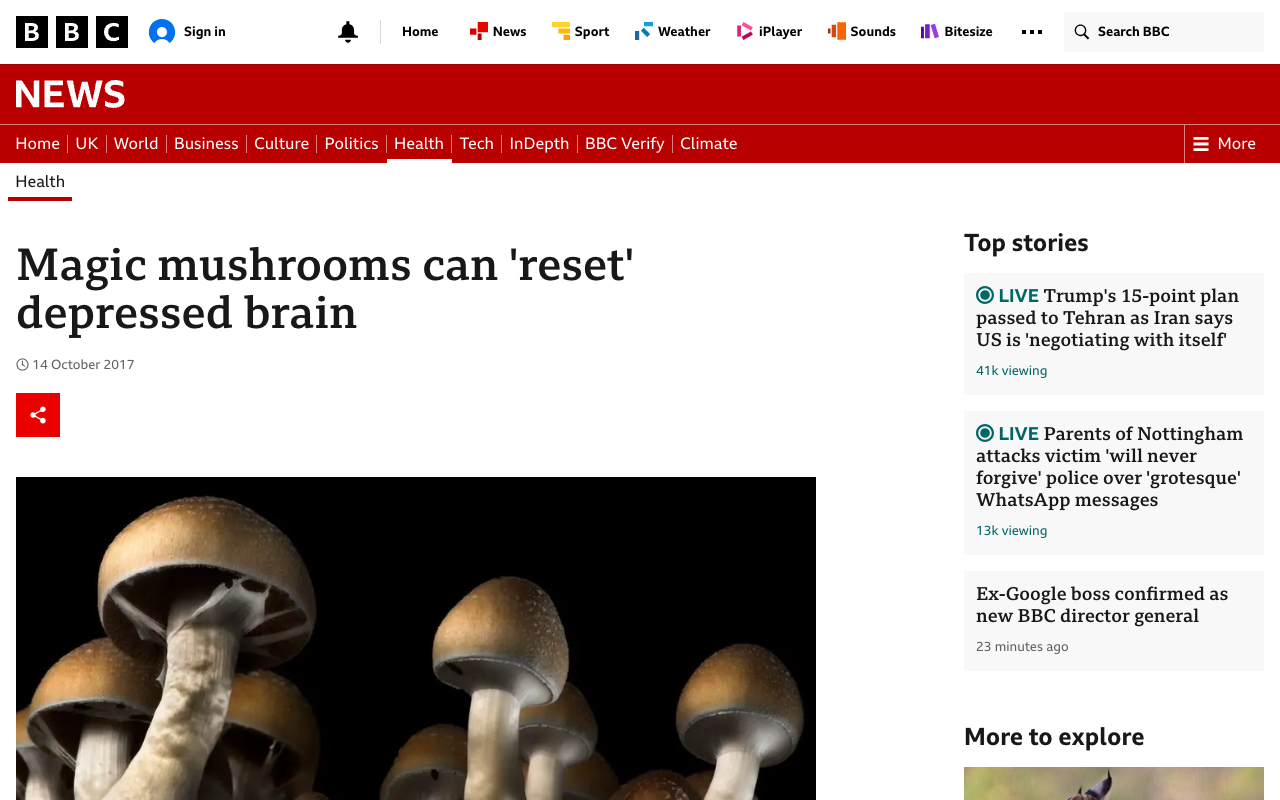Read the Ex-Google boss director general story
The height and width of the screenshot is (800, 1280).
[x=1102, y=605]
